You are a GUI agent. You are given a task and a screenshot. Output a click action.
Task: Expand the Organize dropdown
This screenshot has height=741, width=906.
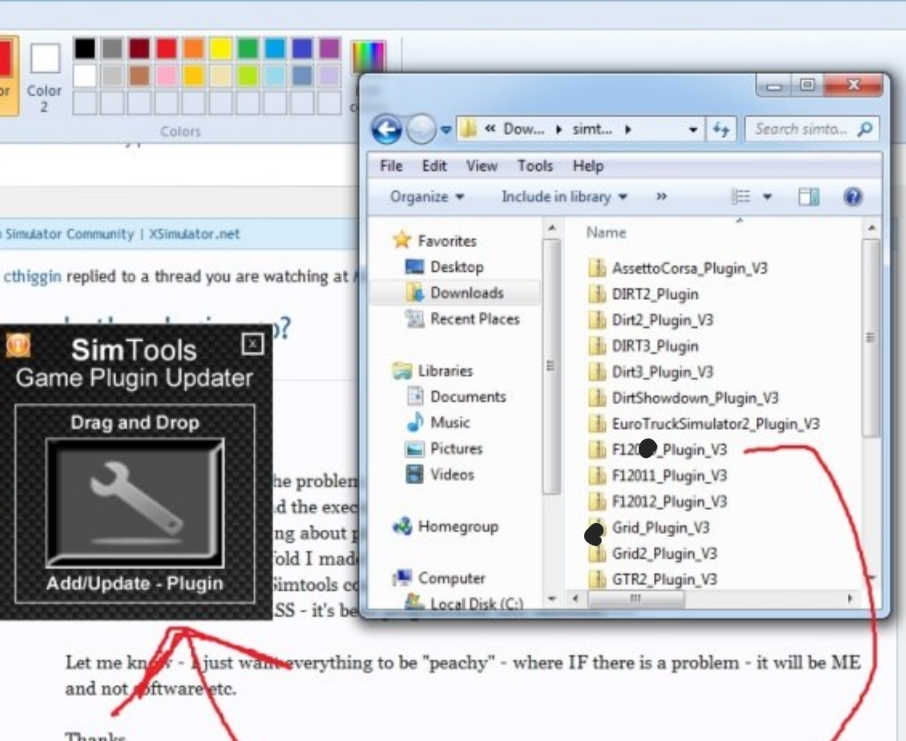(427, 197)
